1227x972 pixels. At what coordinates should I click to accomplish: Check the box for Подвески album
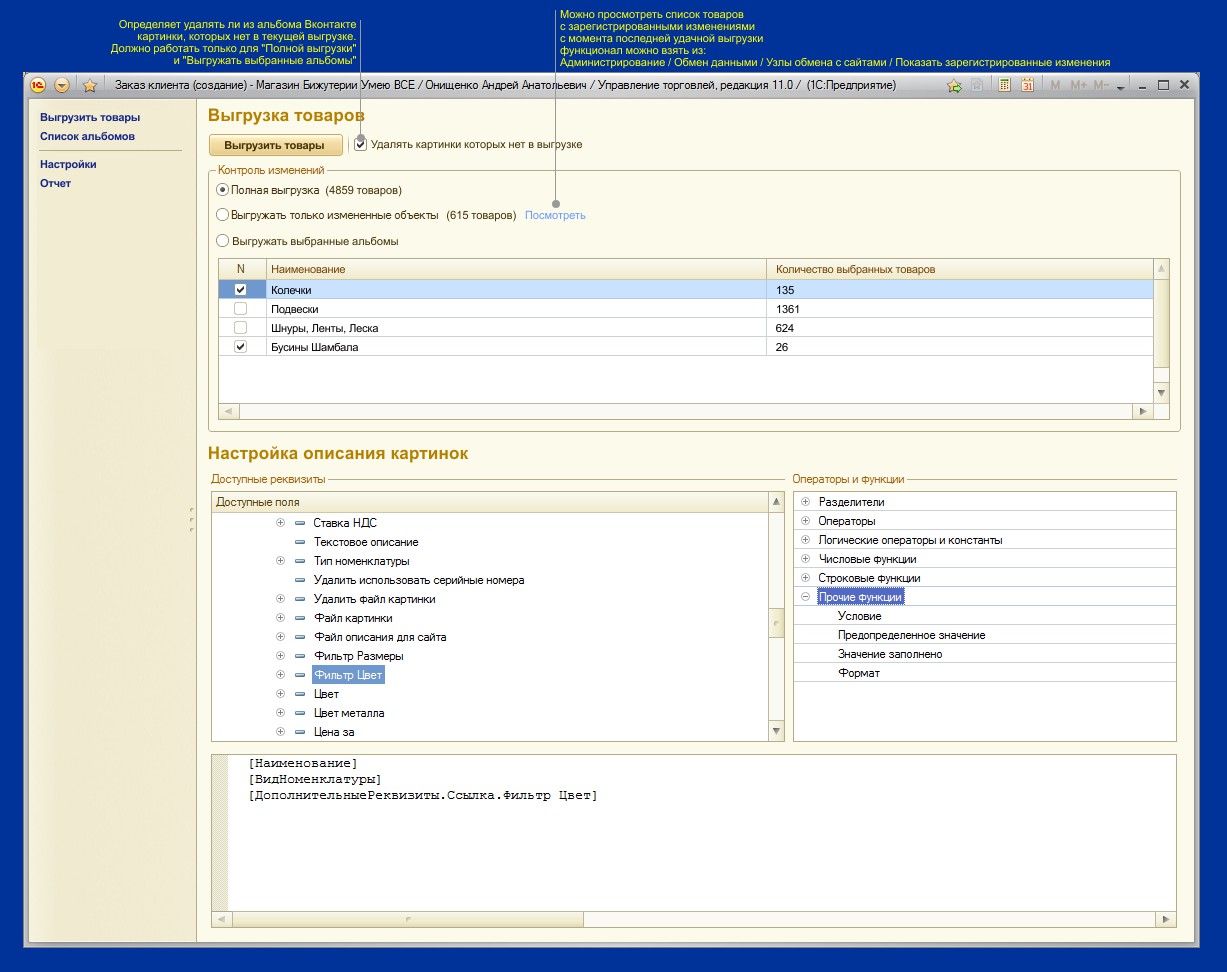240,309
